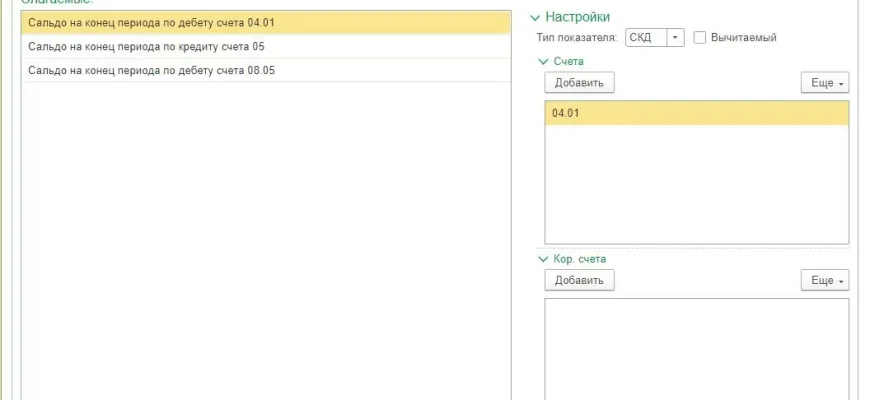Enable the Вычитаемый checkbox
The image size is (870, 400).
coord(700,38)
